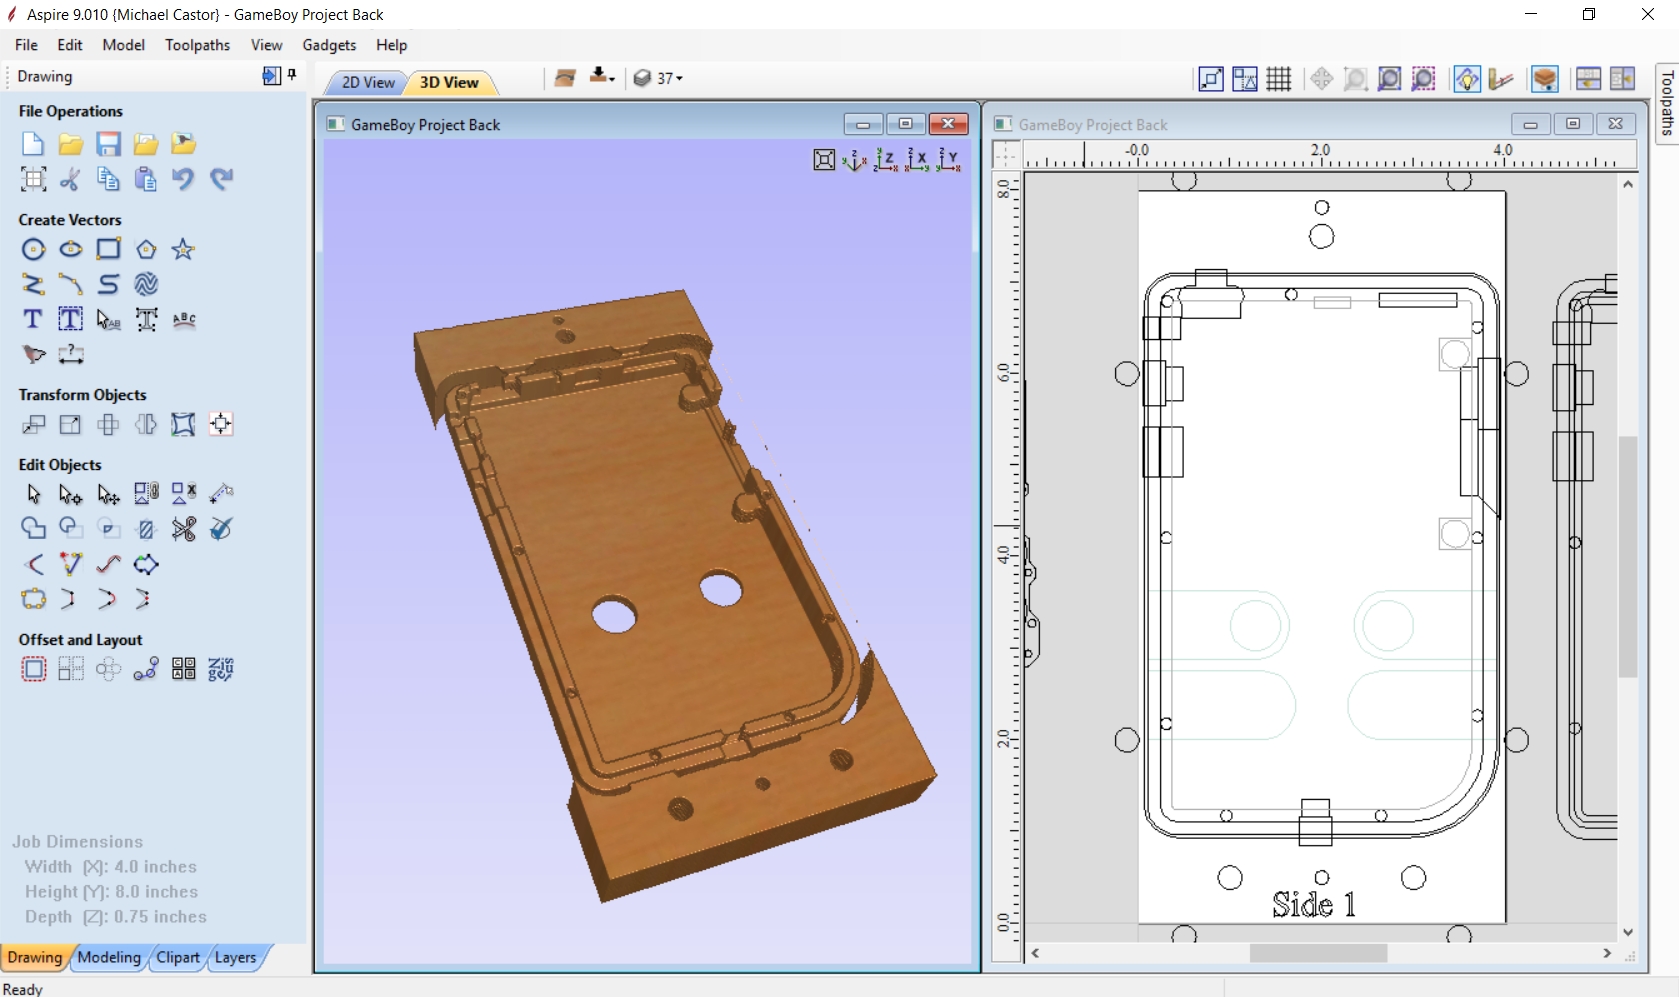Click the Zoom Selected toolbar icon
The image size is (1679, 997).
tap(1423, 79)
